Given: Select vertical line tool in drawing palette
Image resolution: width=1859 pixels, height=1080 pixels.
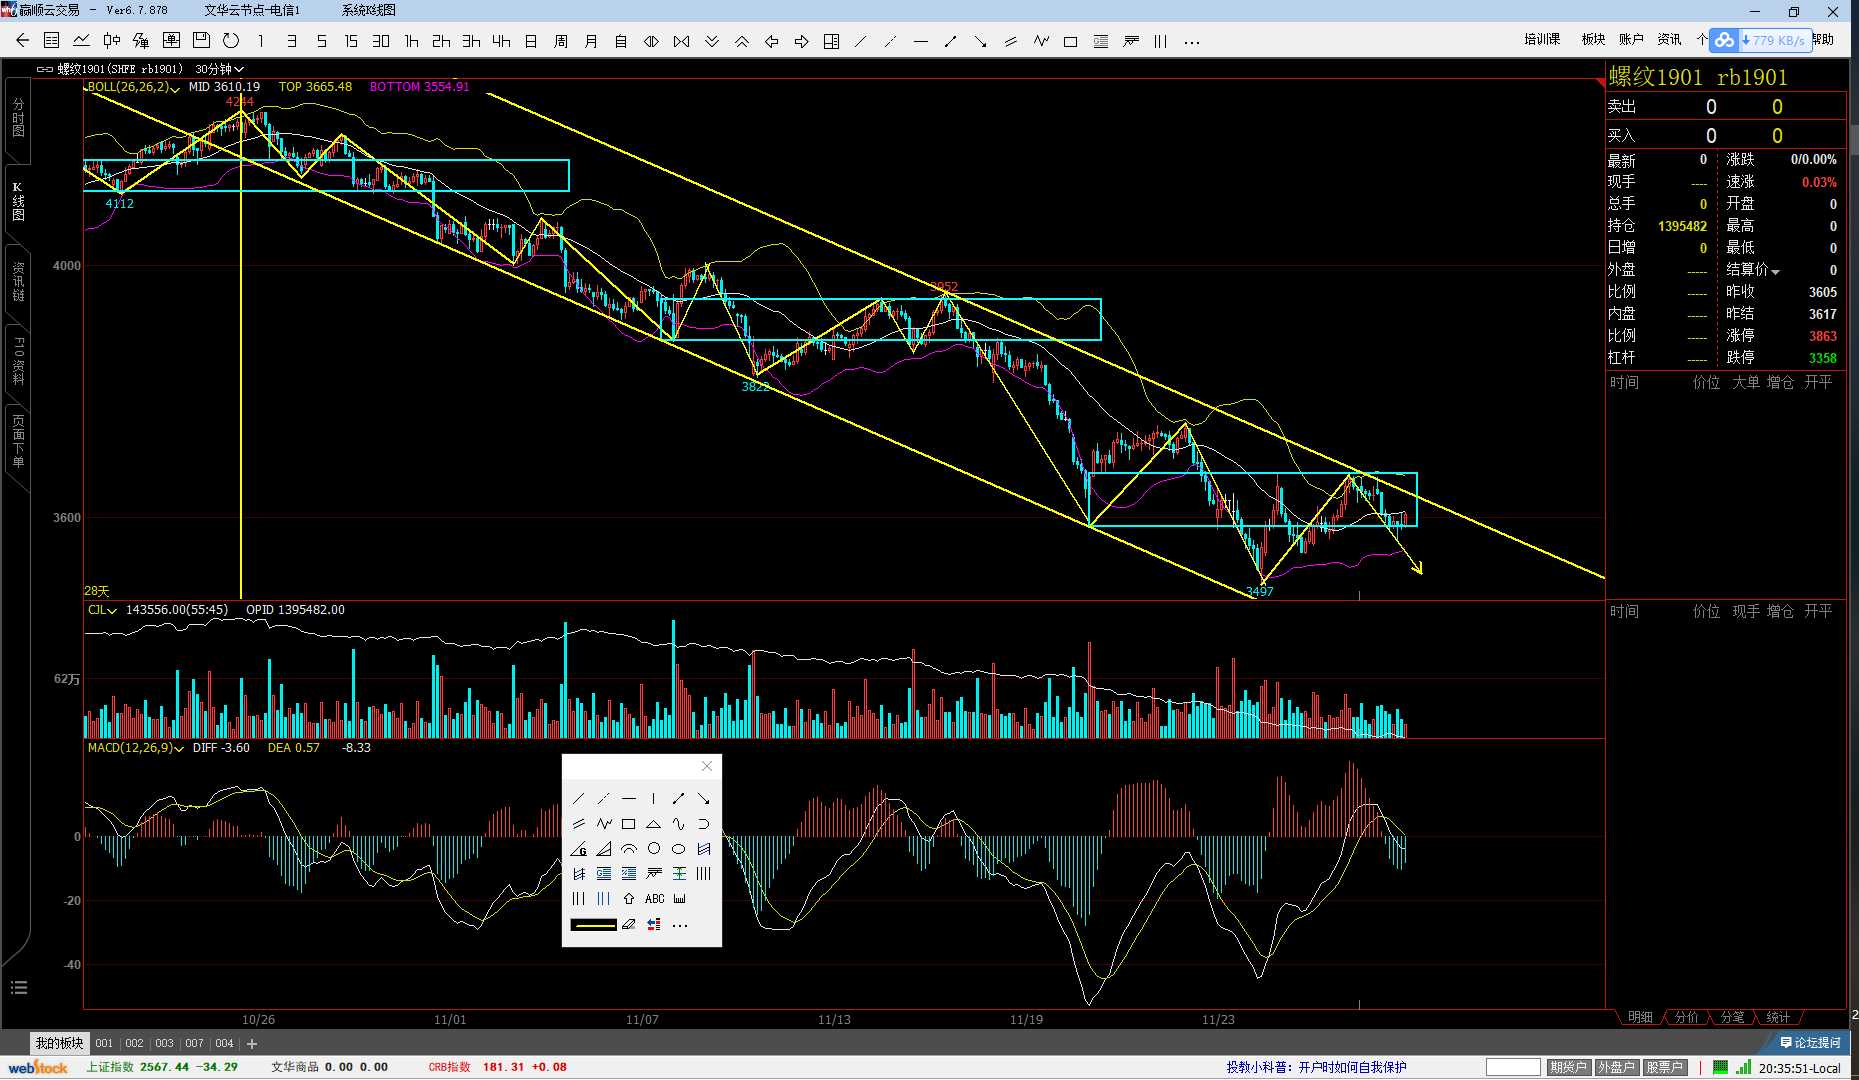Looking at the screenshot, I should tap(654, 798).
